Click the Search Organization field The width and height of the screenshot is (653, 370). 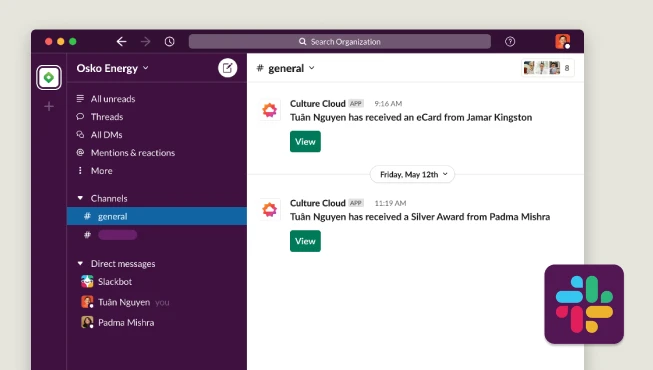339,42
